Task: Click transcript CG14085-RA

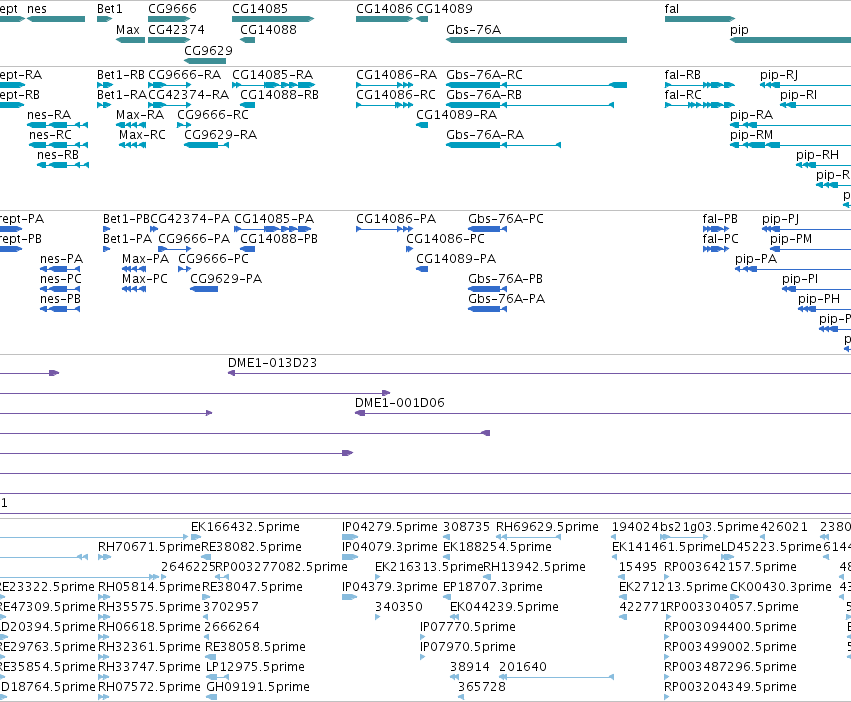Action: pyautogui.click(x=272, y=75)
